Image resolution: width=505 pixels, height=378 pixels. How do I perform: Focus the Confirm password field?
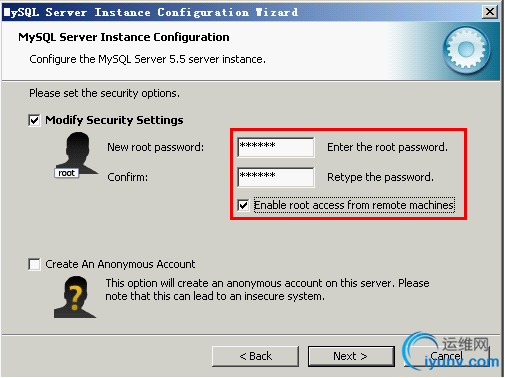coord(276,177)
